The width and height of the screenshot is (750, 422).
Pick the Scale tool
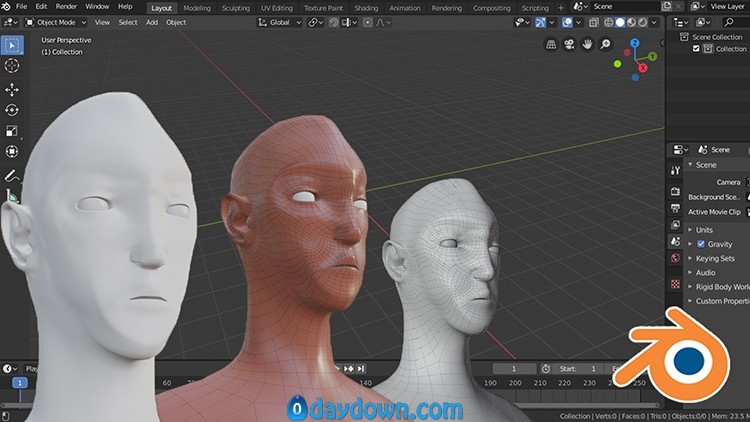12,131
